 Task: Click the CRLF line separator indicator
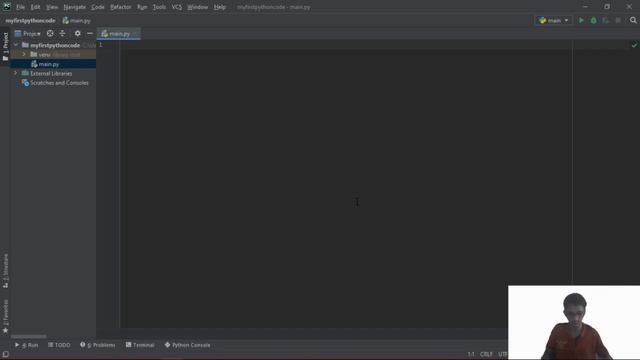486,354
